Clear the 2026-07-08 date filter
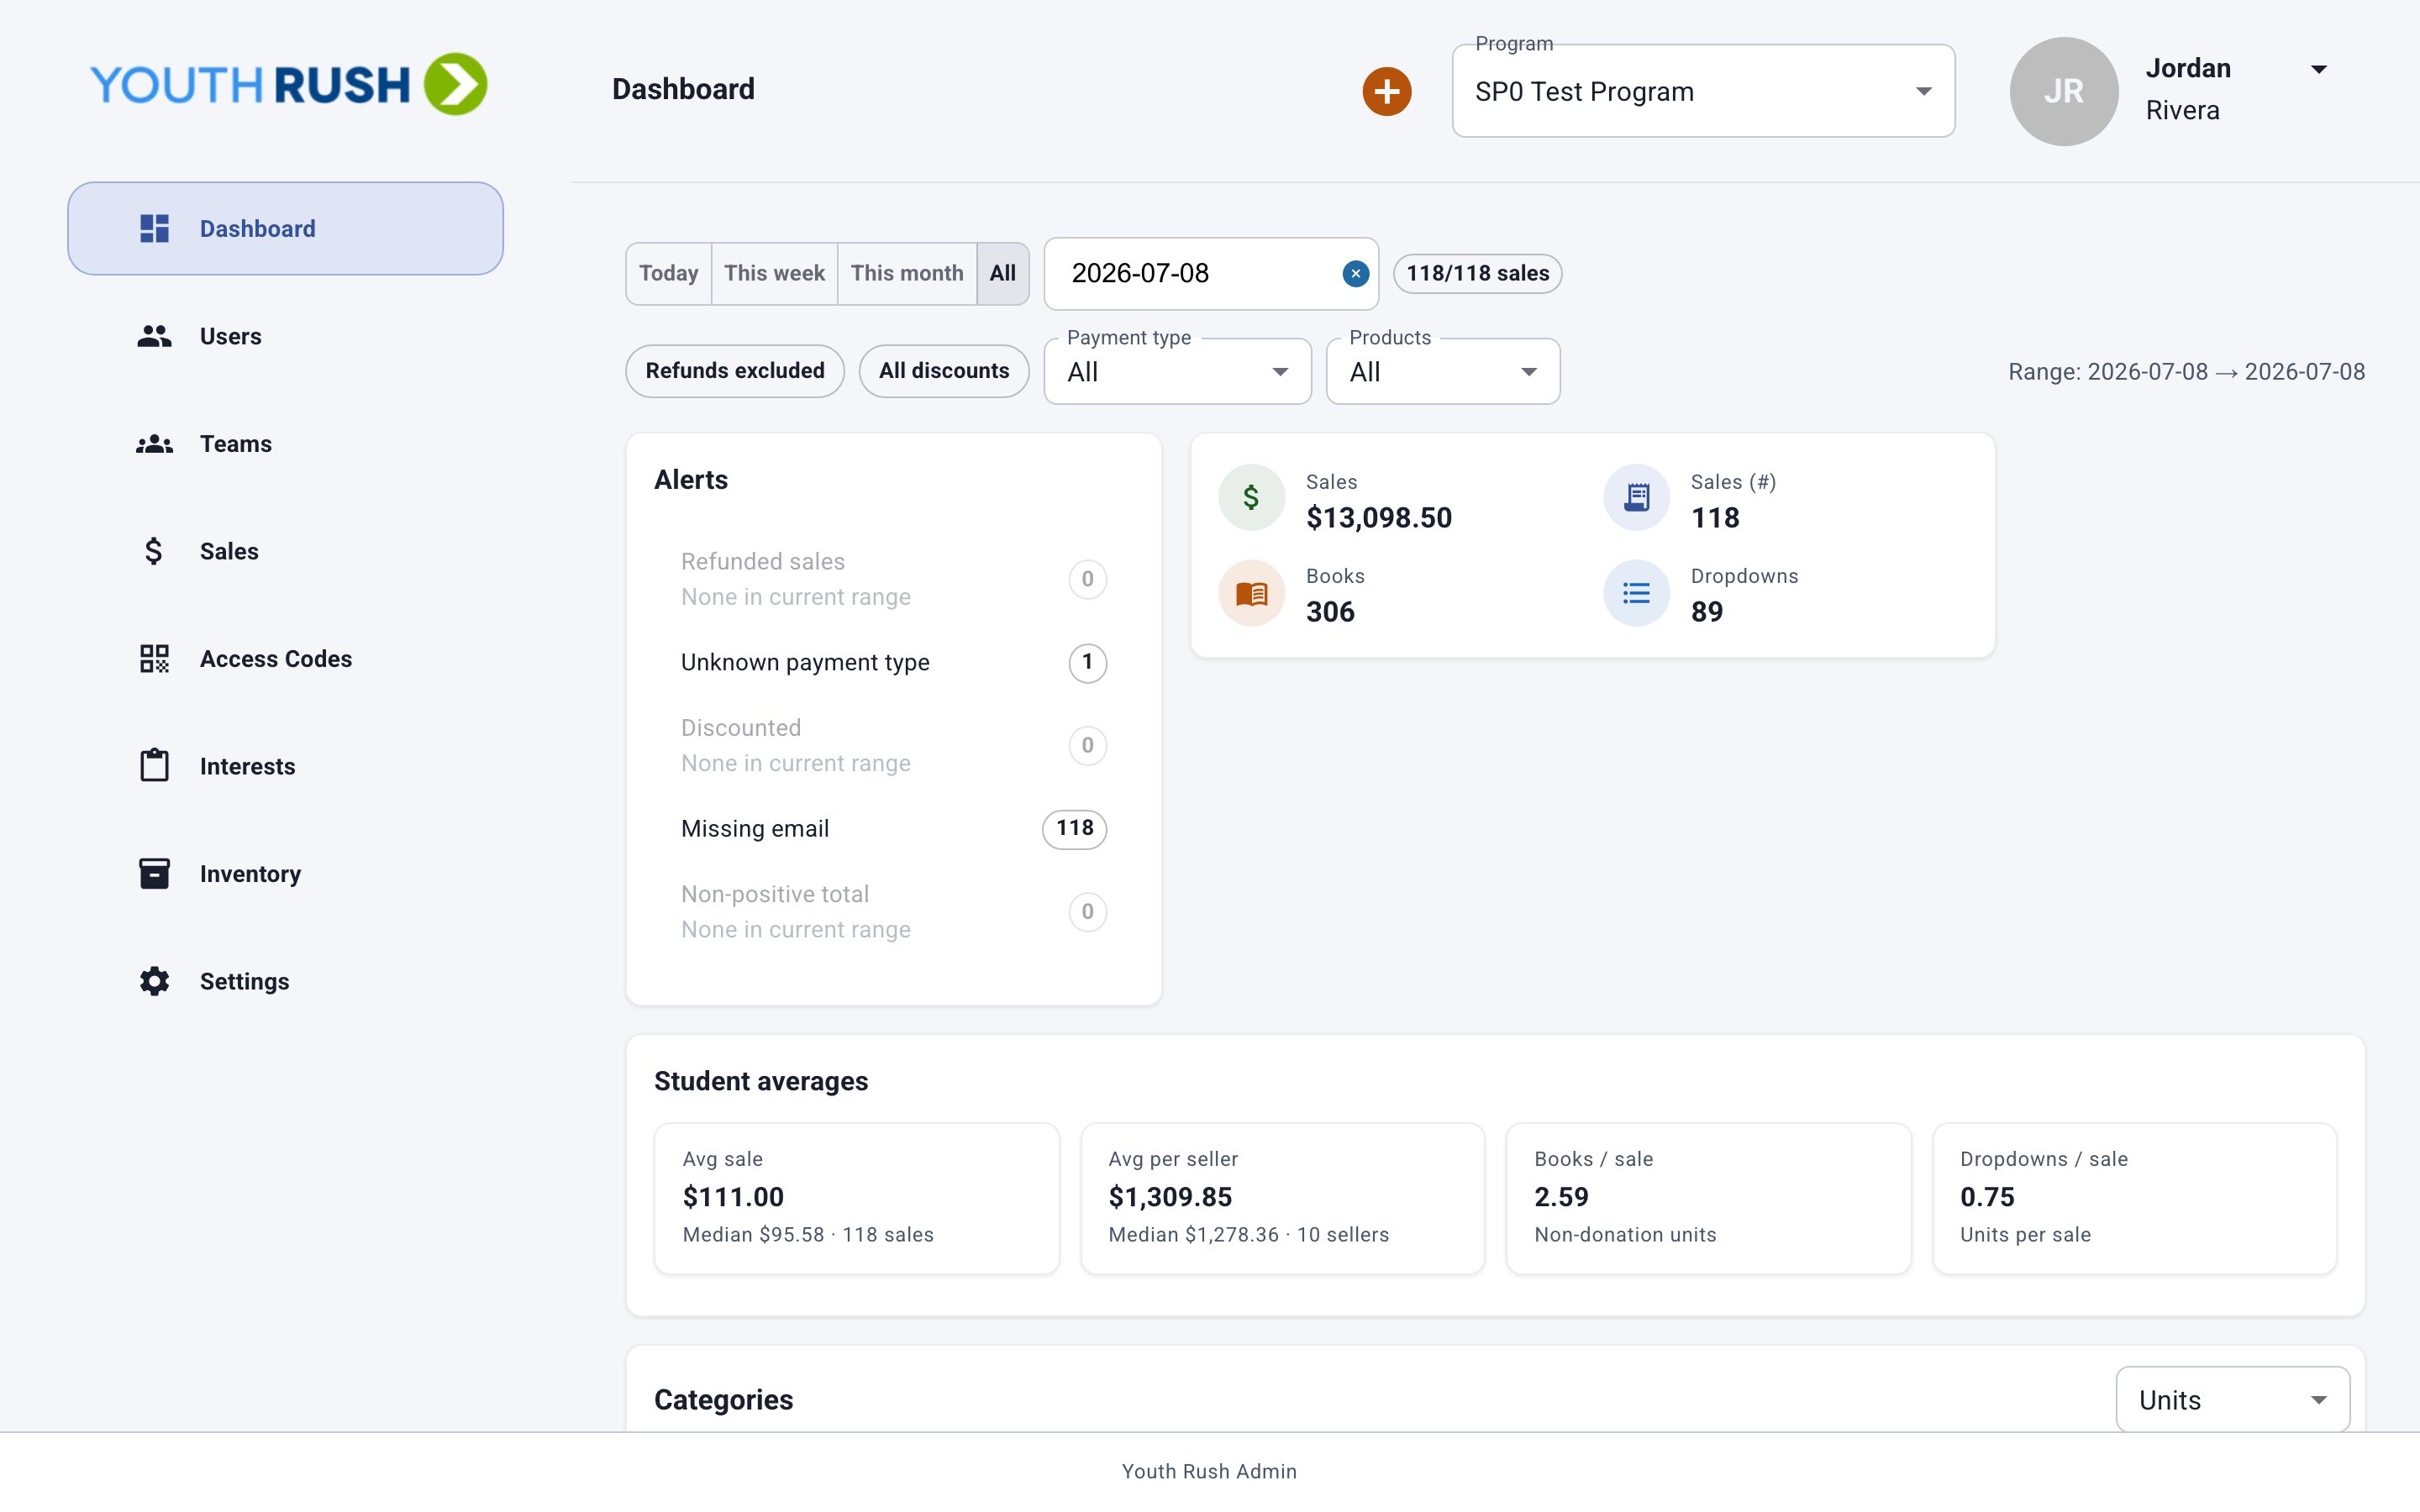The height and width of the screenshot is (1512, 2420). pos(1355,274)
